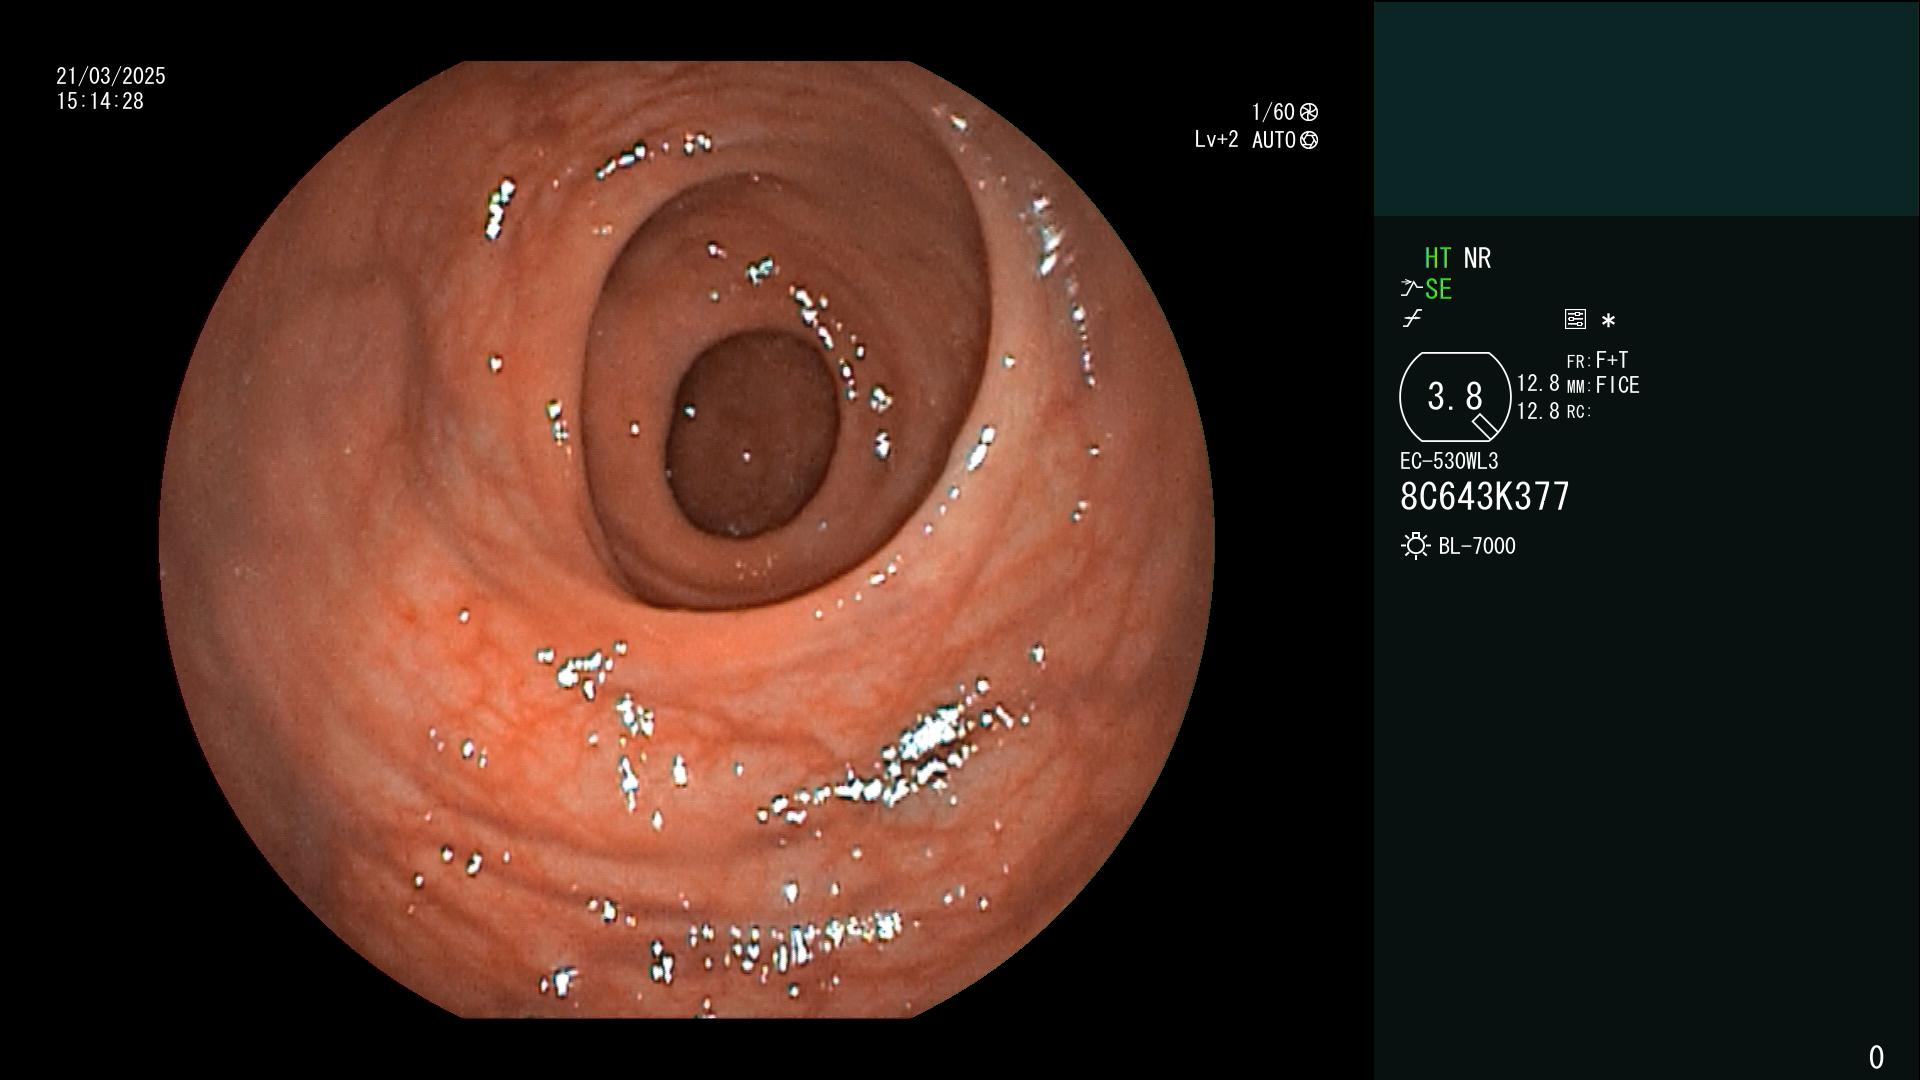1920x1080 pixels.
Task: Click the asterisk indicator
Action: [1608, 321]
